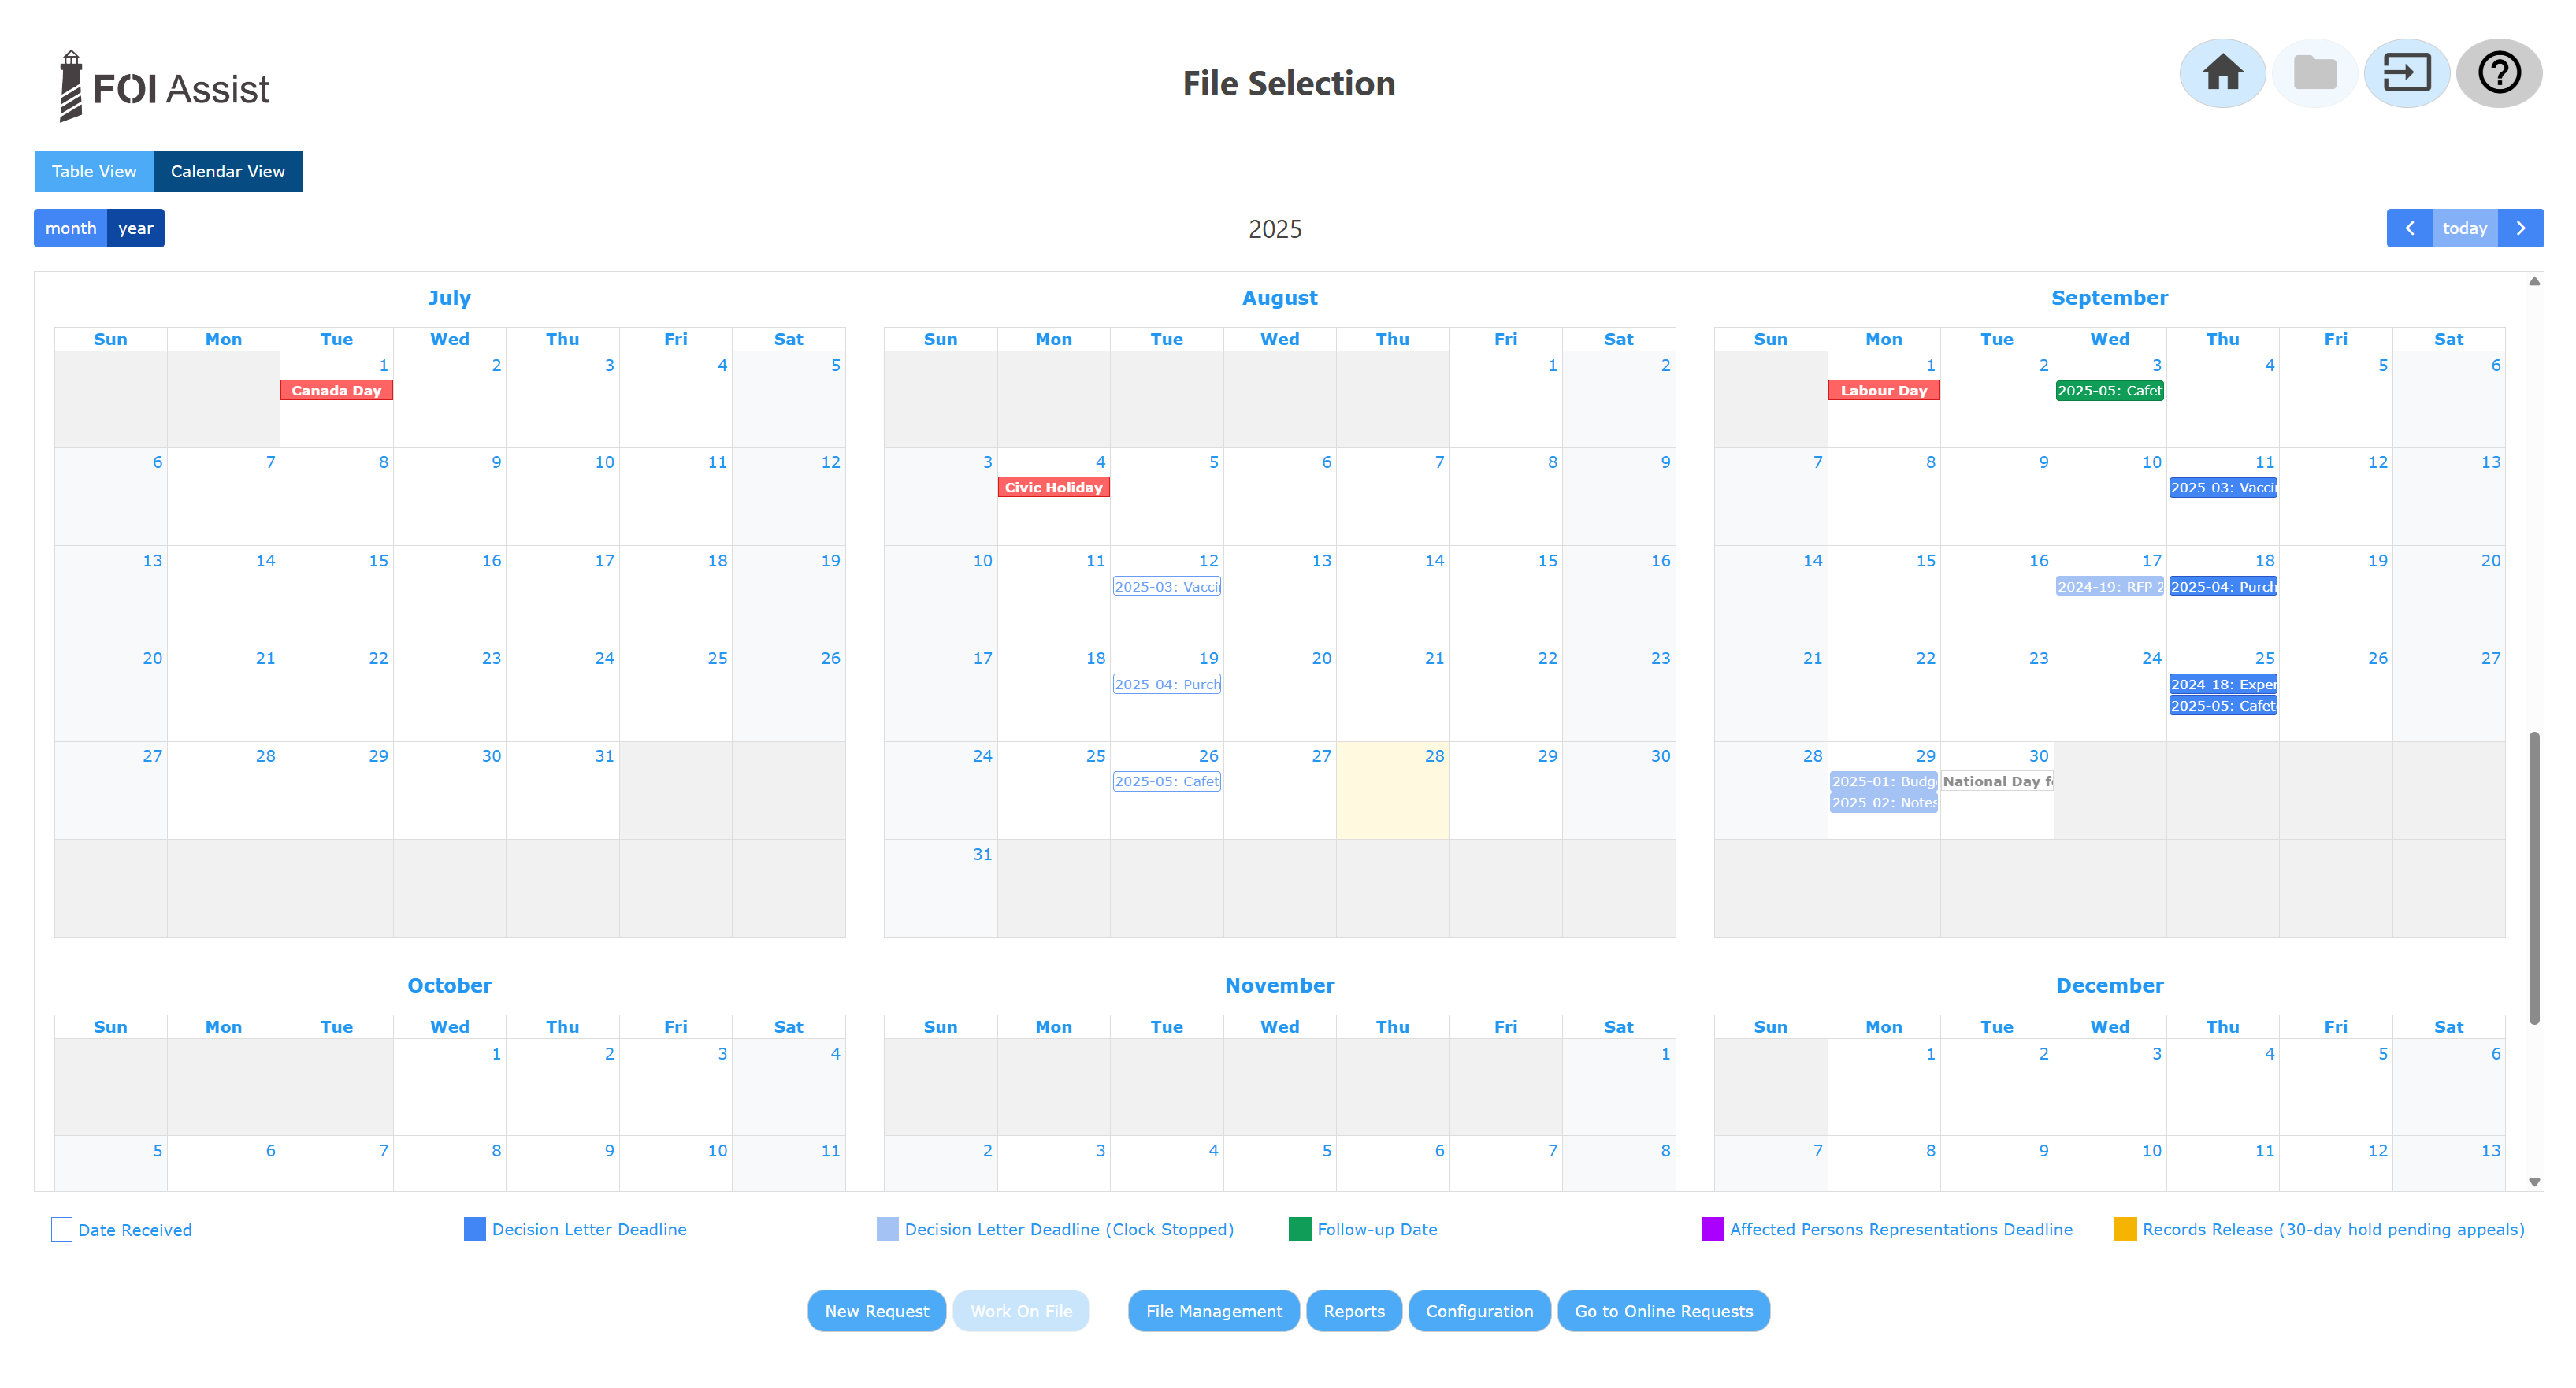
Task: Switch calendar to month mode
Action: (x=71, y=228)
